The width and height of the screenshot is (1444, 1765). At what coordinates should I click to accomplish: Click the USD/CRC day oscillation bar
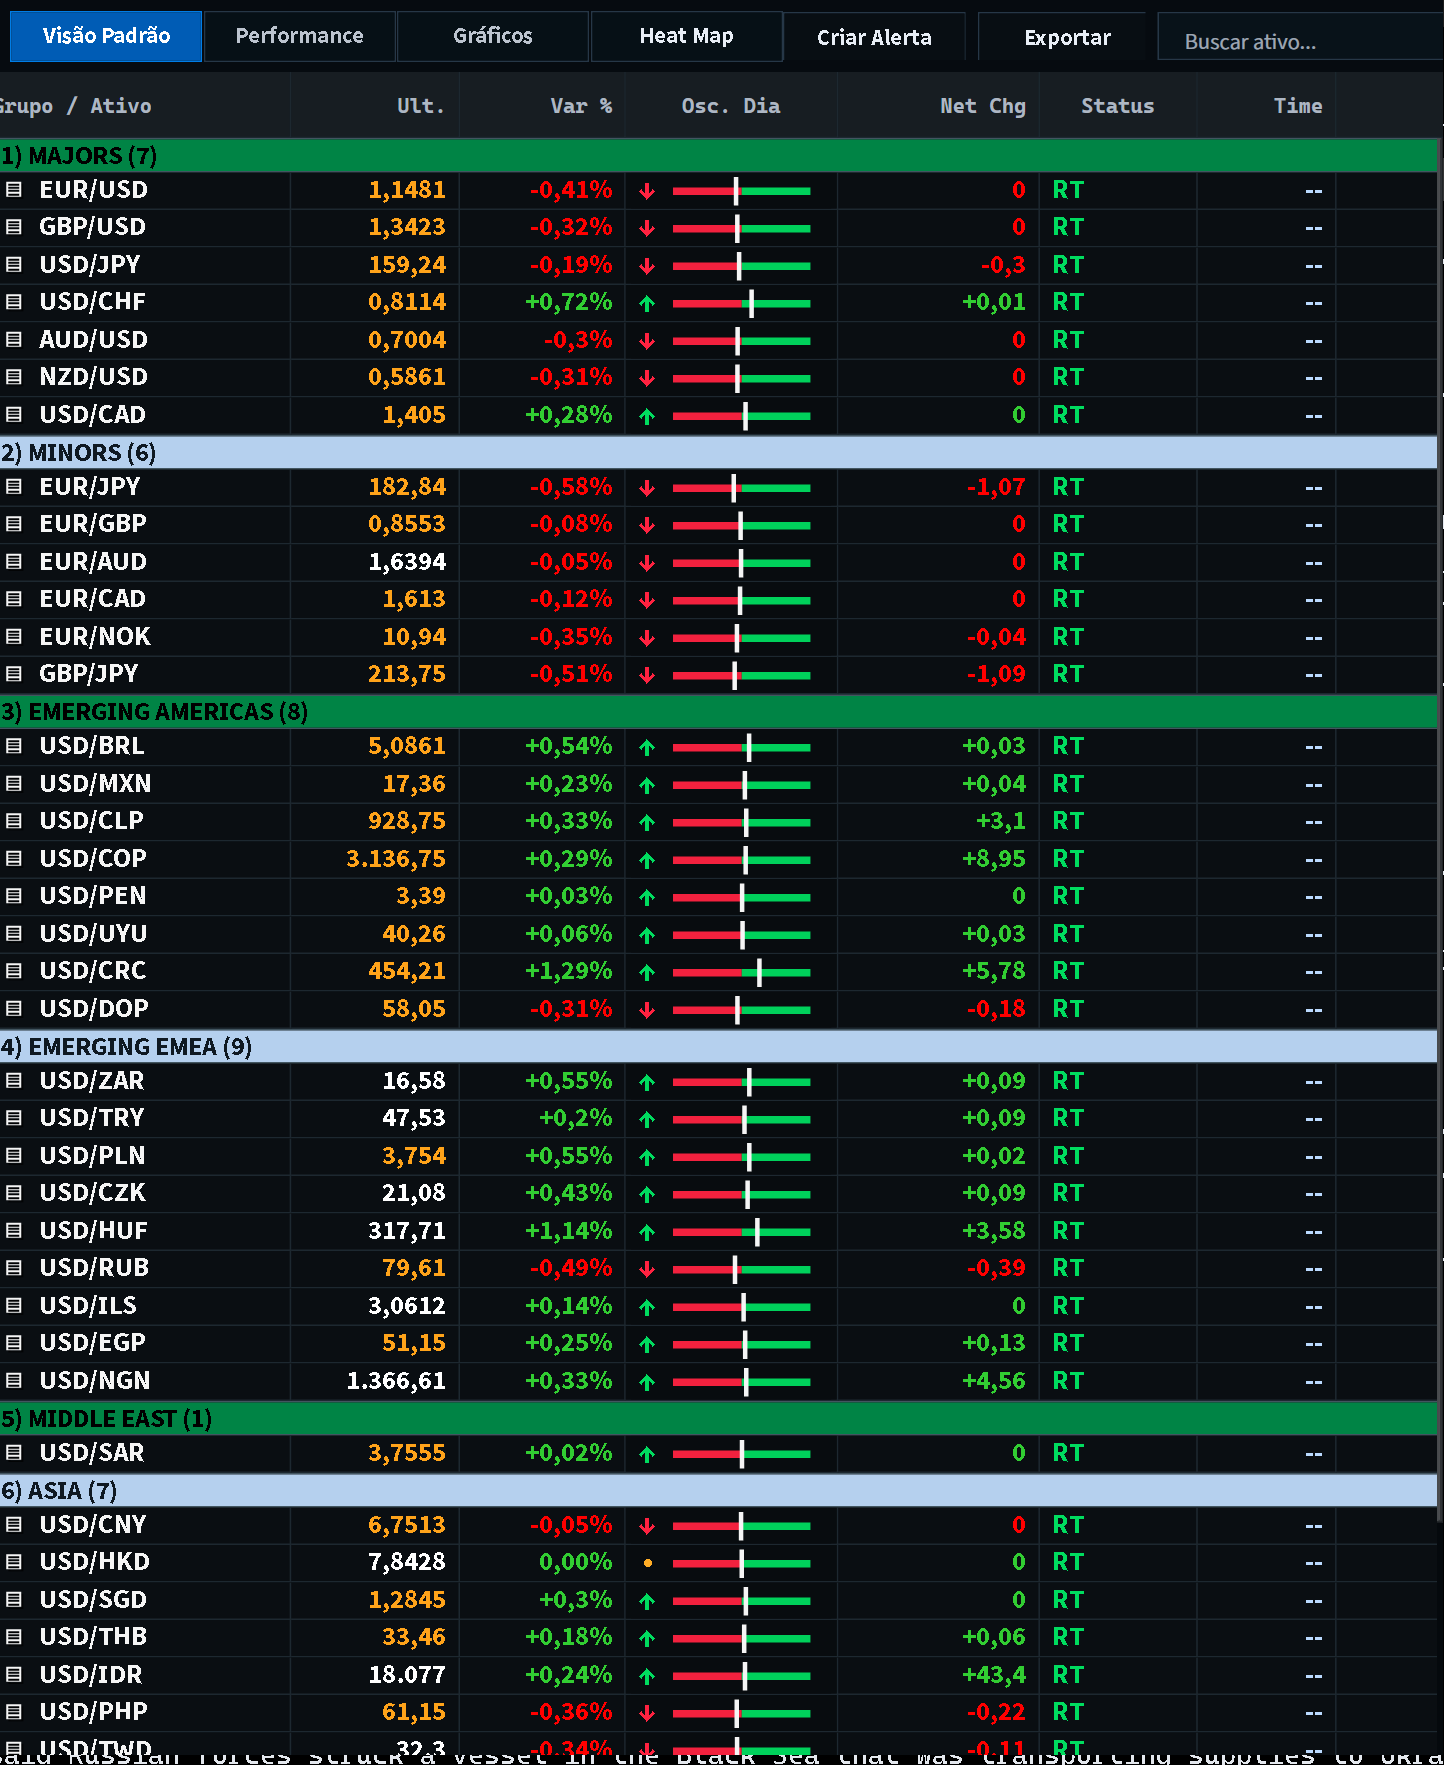[x=741, y=972]
